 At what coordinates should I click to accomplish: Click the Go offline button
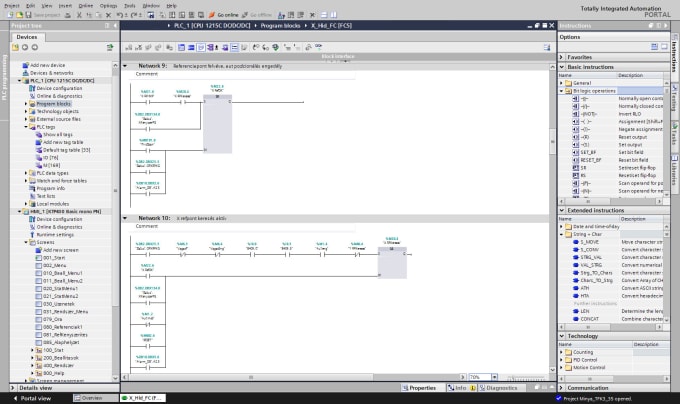coord(257,15)
